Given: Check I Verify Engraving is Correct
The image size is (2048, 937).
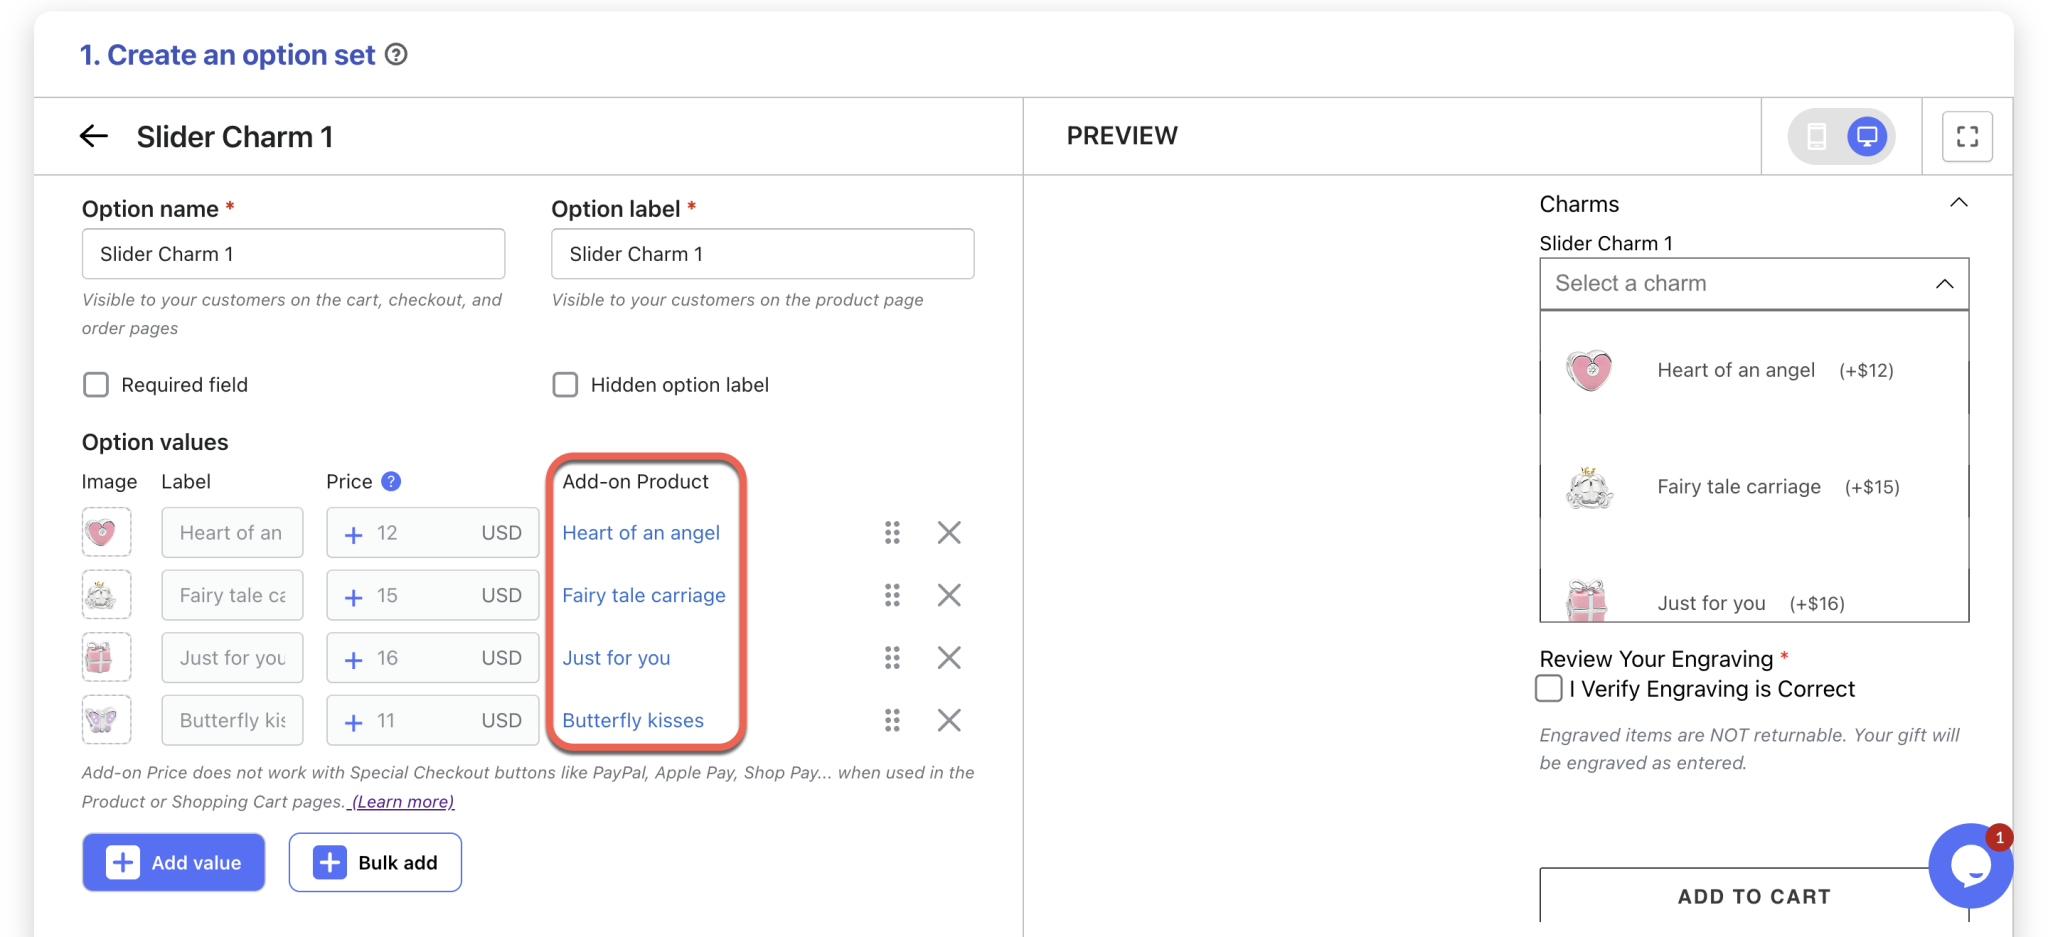Looking at the screenshot, I should click(x=1548, y=688).
